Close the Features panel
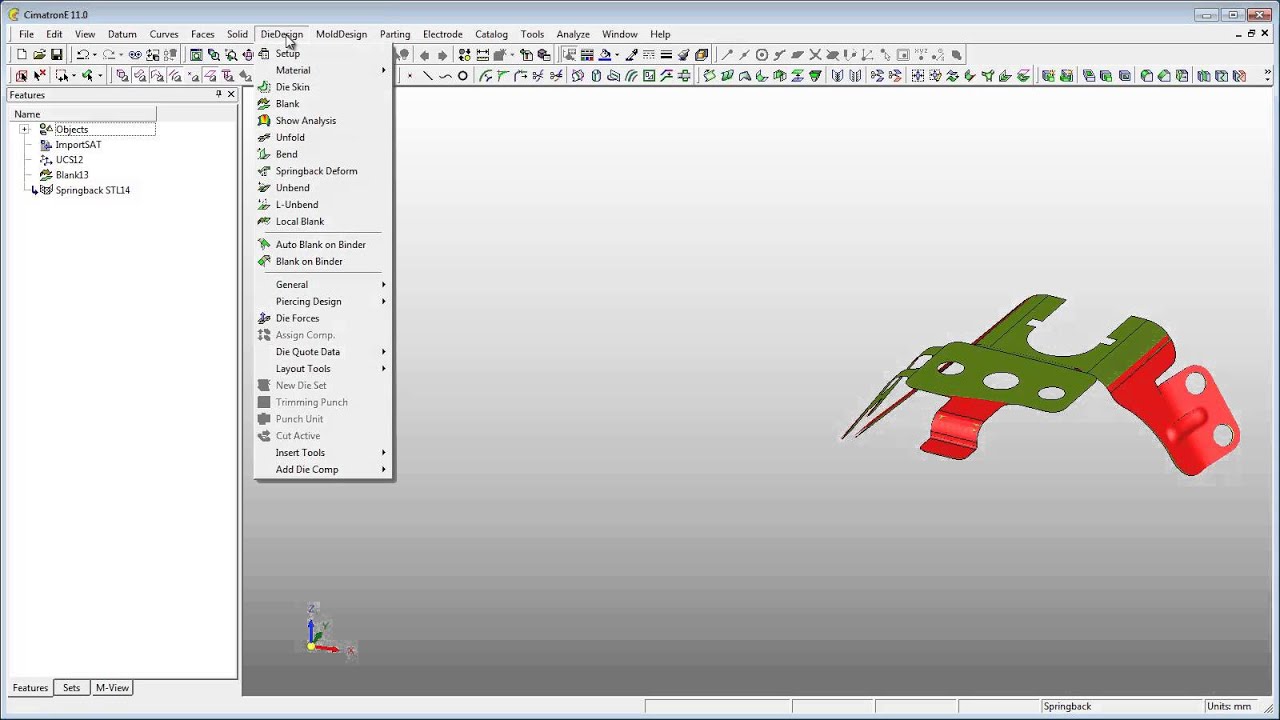This screenshot has width=1280, height=720. [x=231, y=94]
